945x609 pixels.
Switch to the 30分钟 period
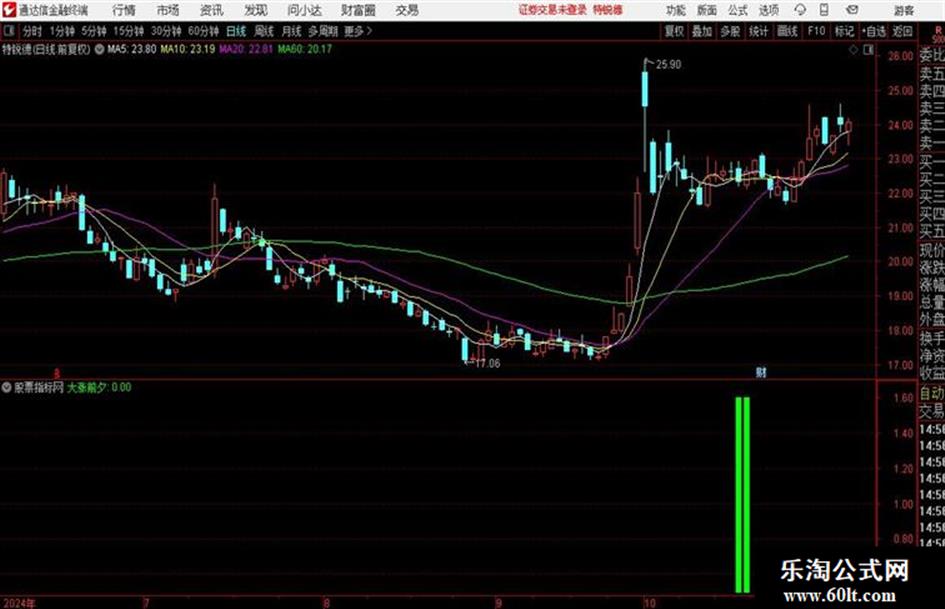166,31
